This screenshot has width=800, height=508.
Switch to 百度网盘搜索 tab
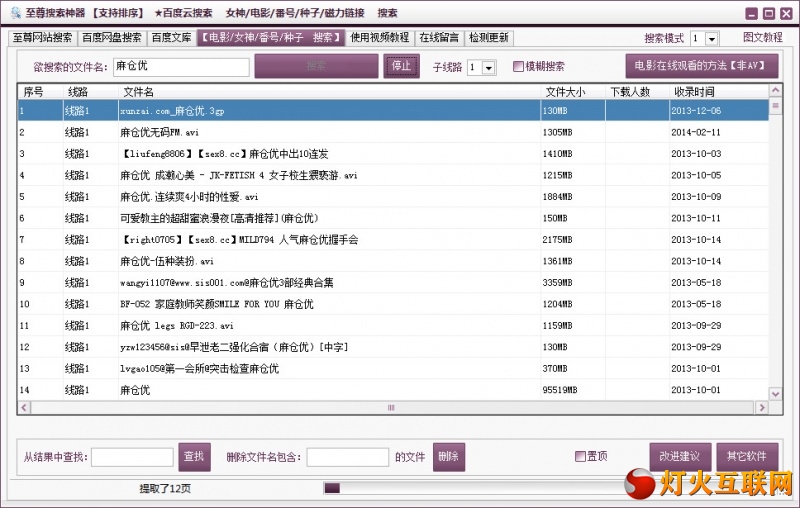pyautogui.click(x=112, y=38)
